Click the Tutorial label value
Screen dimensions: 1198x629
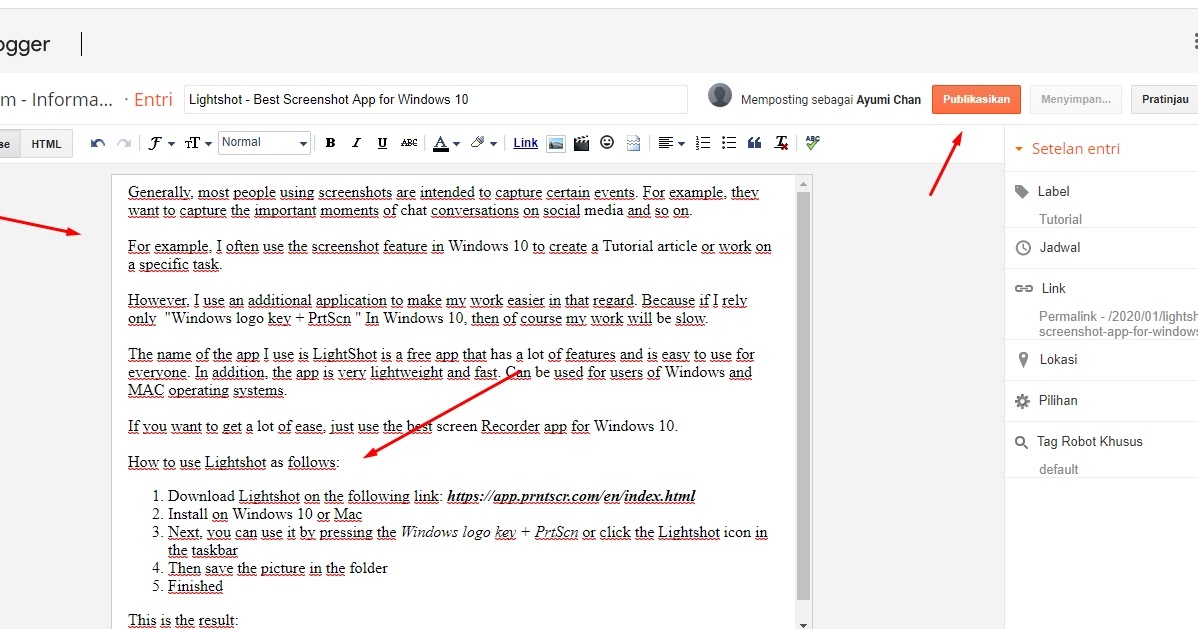[x=1060, y=219]
